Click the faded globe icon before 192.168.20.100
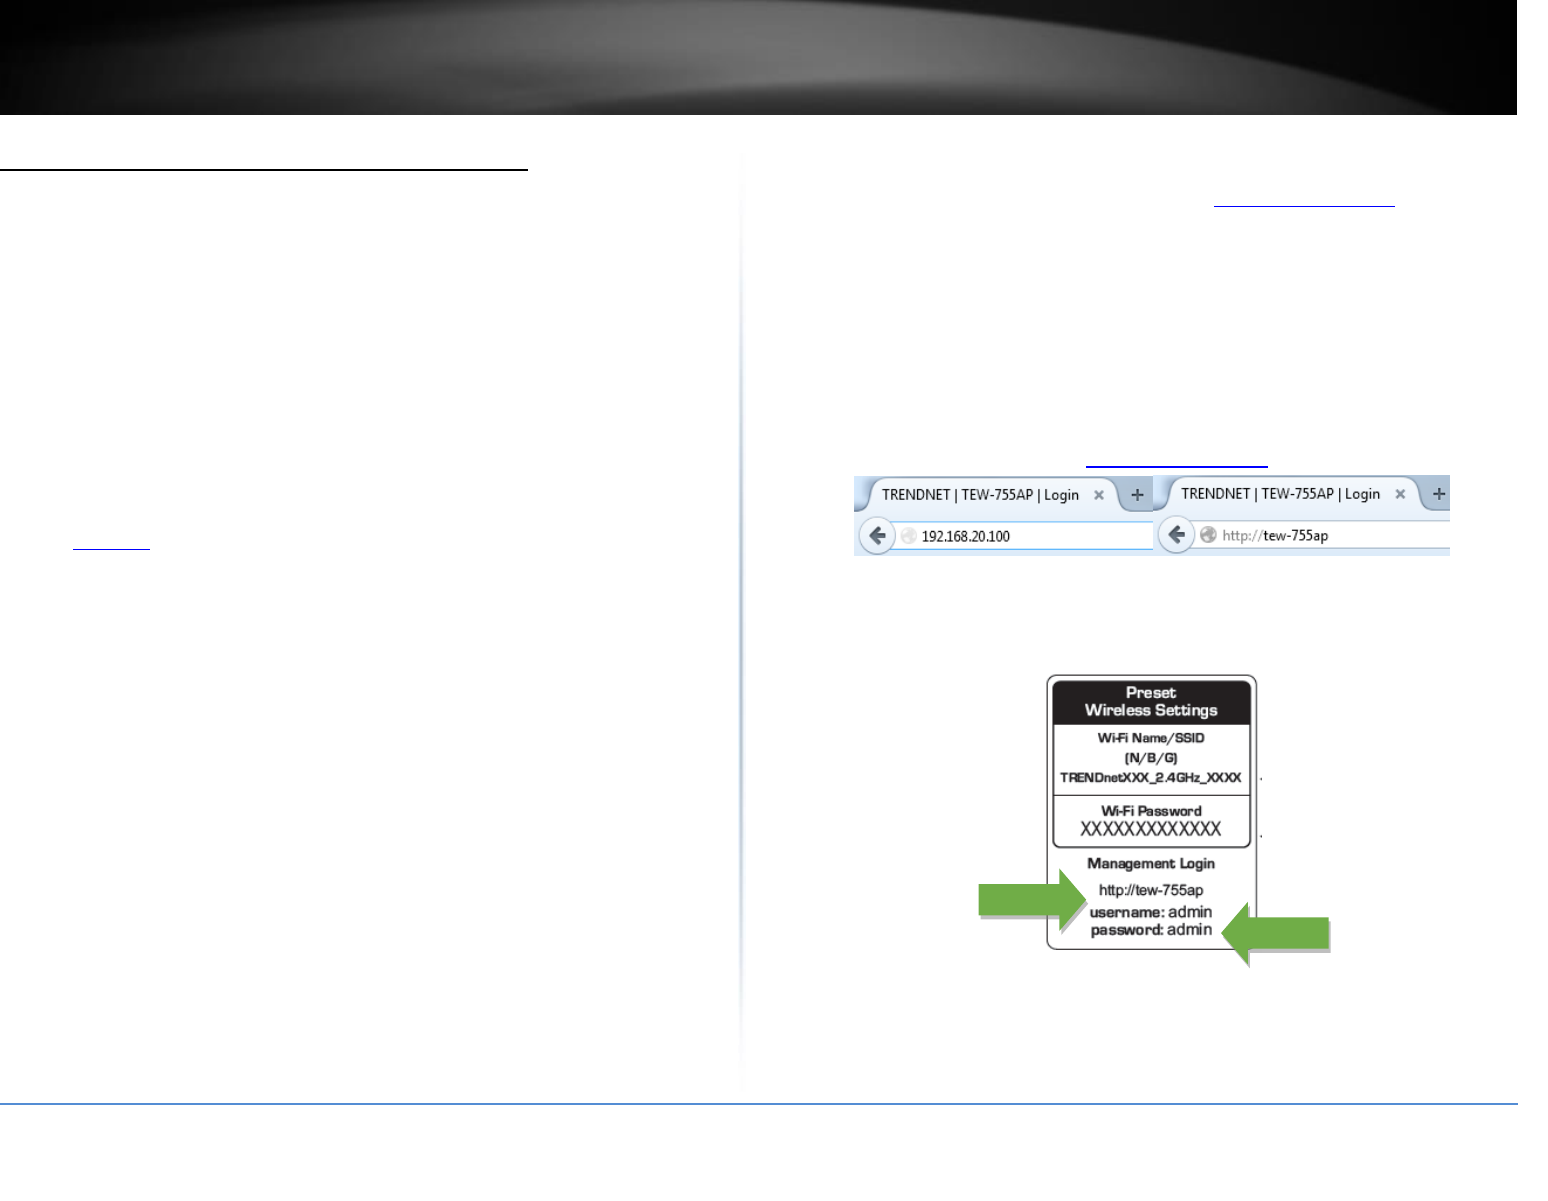1548x1201 pixels. [908, 536]
